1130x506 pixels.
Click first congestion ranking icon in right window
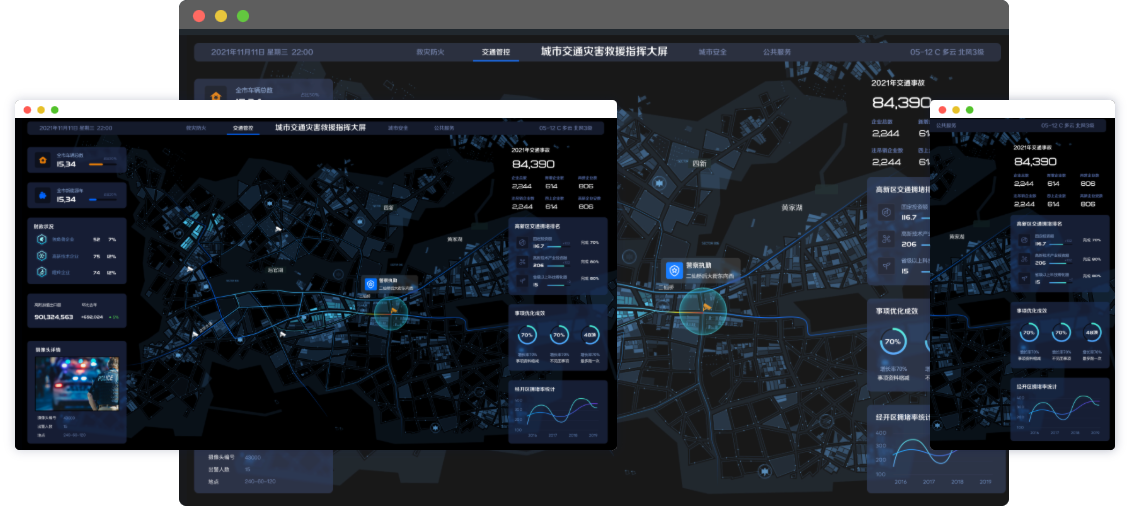pos(1023,242)
